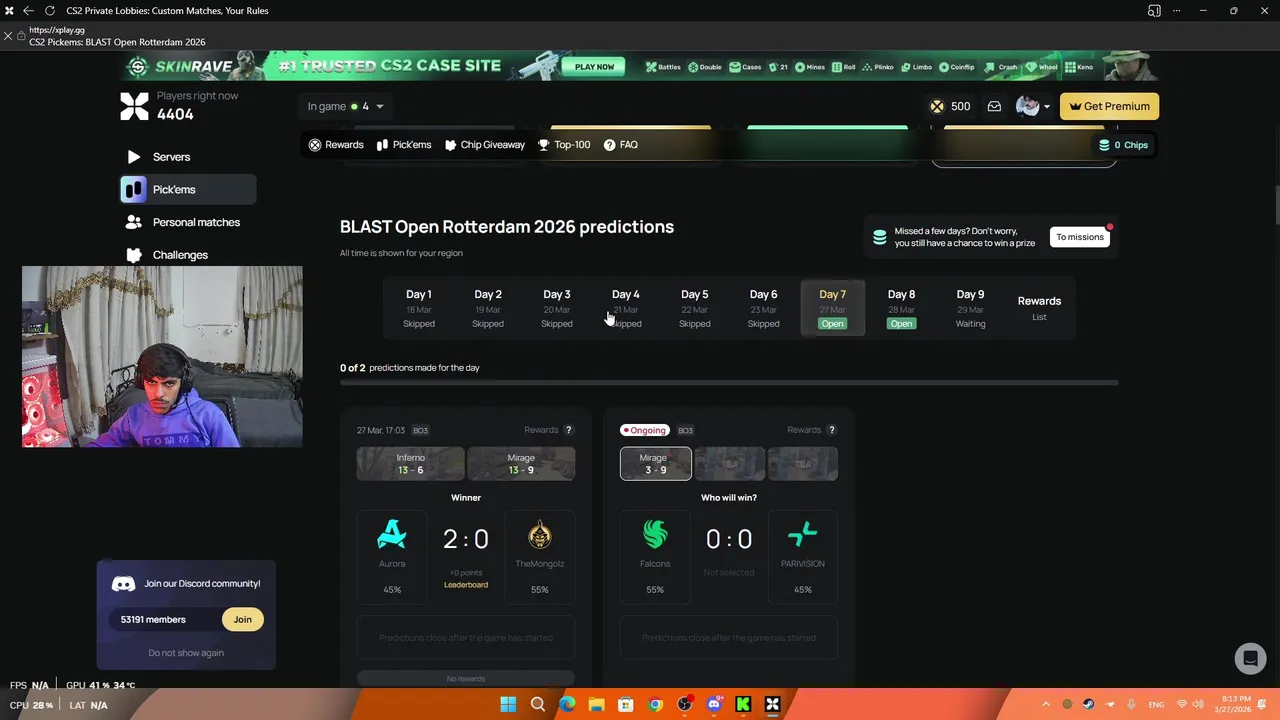The image size is (1280, 720).
Task: Click the Players right now 4404 text
Action: [x=197, y=106]
